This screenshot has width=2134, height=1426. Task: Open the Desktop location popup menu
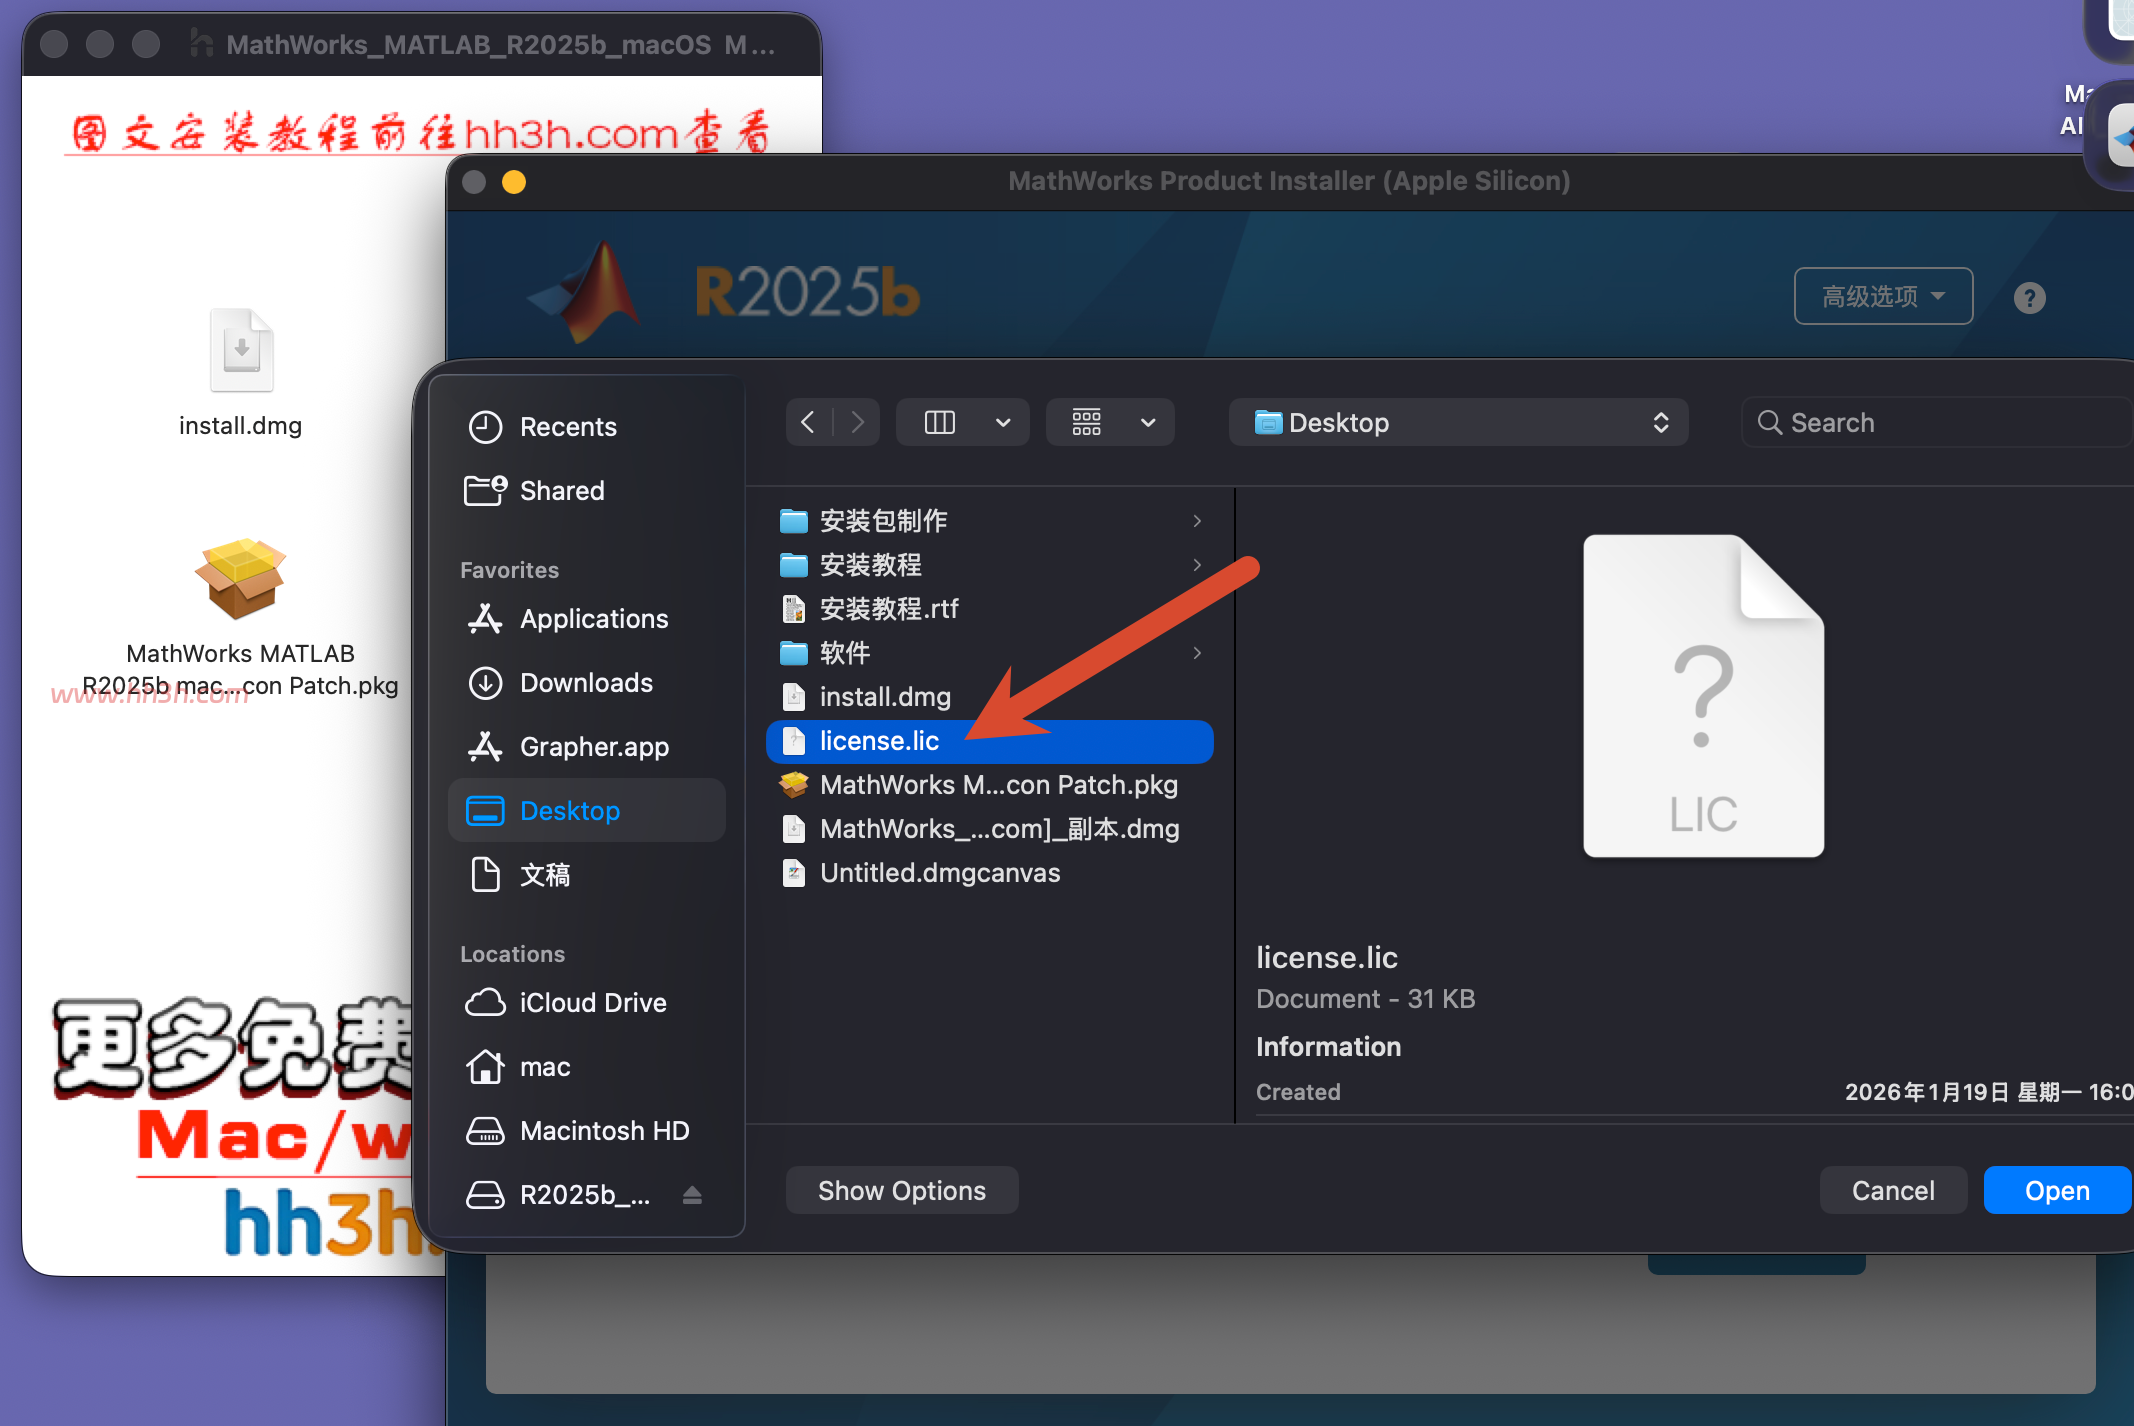(x=1458, y=423)
